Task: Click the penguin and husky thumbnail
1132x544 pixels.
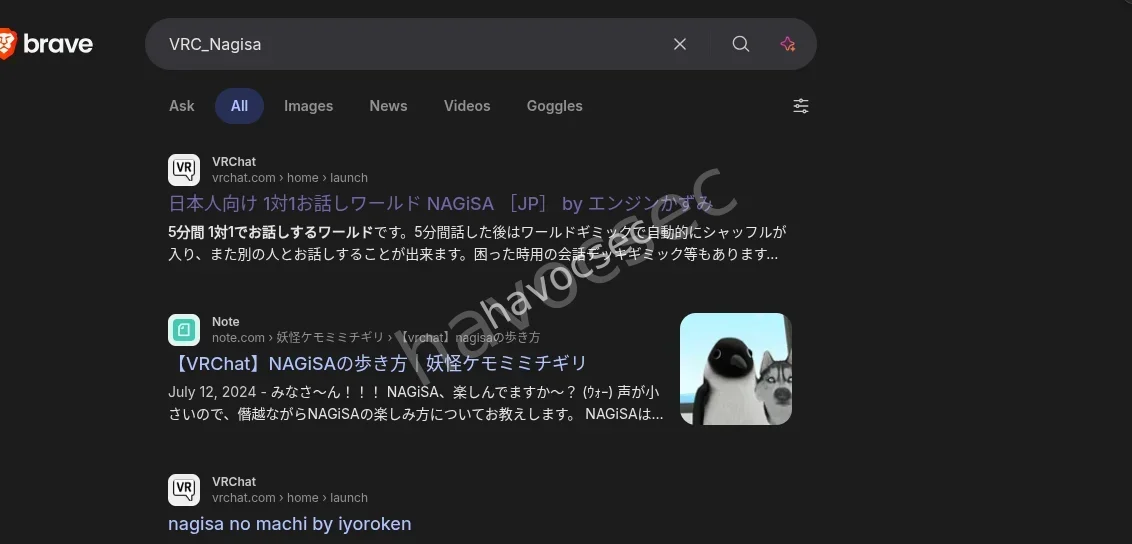Action: click(x=736, y=369)
